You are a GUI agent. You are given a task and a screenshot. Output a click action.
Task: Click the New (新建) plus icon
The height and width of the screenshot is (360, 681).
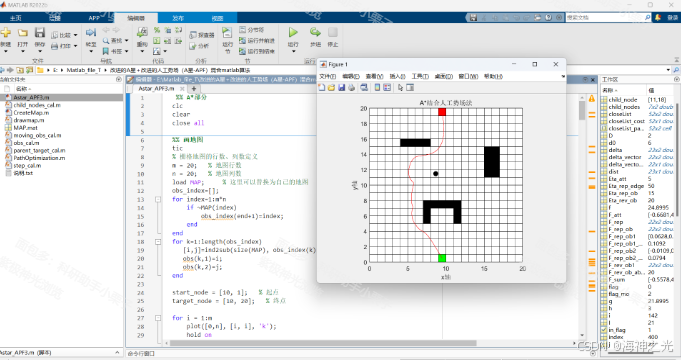click(x=6, y=32)
